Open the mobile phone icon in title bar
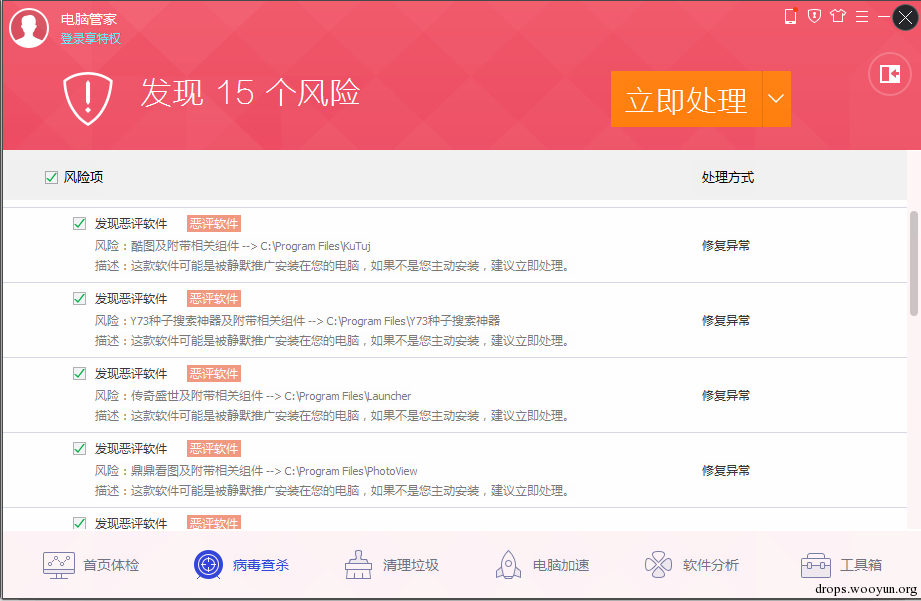Image resolution: width=921 pixels, height=601 pixels. 791,16
